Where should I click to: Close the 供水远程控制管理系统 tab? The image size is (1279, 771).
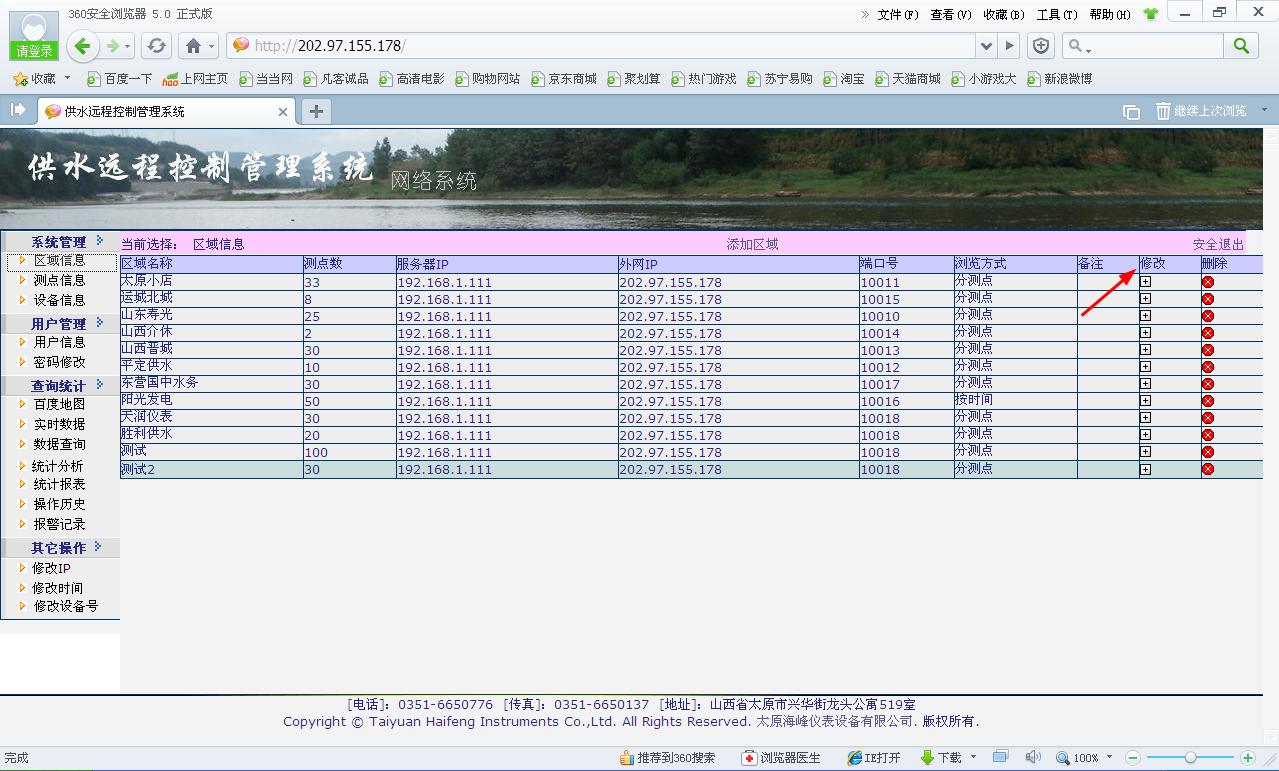[x=283, y=112]
